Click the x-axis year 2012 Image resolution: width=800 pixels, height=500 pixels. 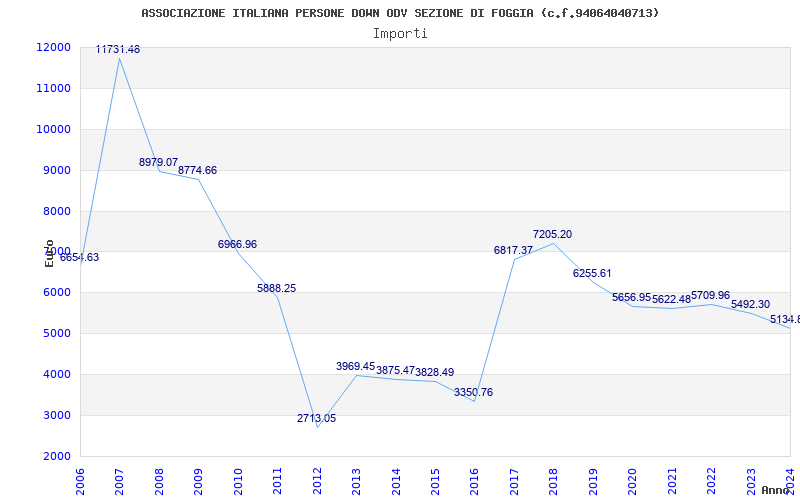(x=317, y=481)
